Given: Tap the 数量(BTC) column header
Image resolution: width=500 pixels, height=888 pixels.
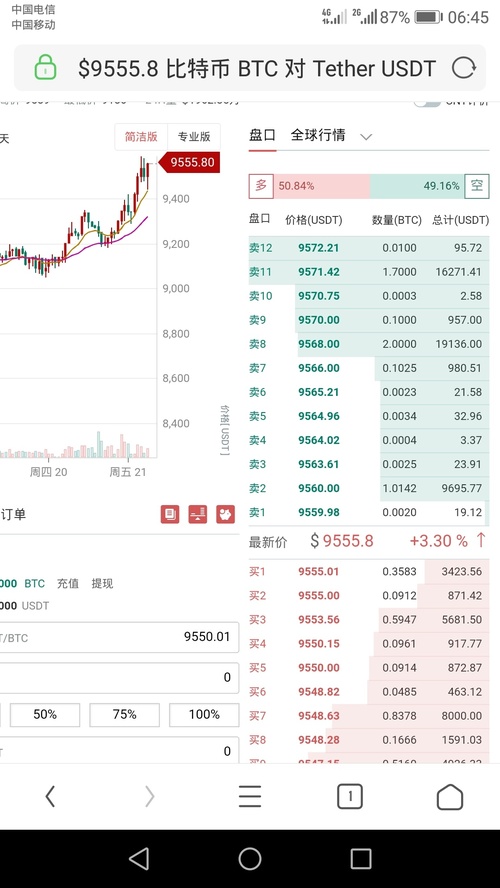Looking at the screenshot, I should coord(396,220).
